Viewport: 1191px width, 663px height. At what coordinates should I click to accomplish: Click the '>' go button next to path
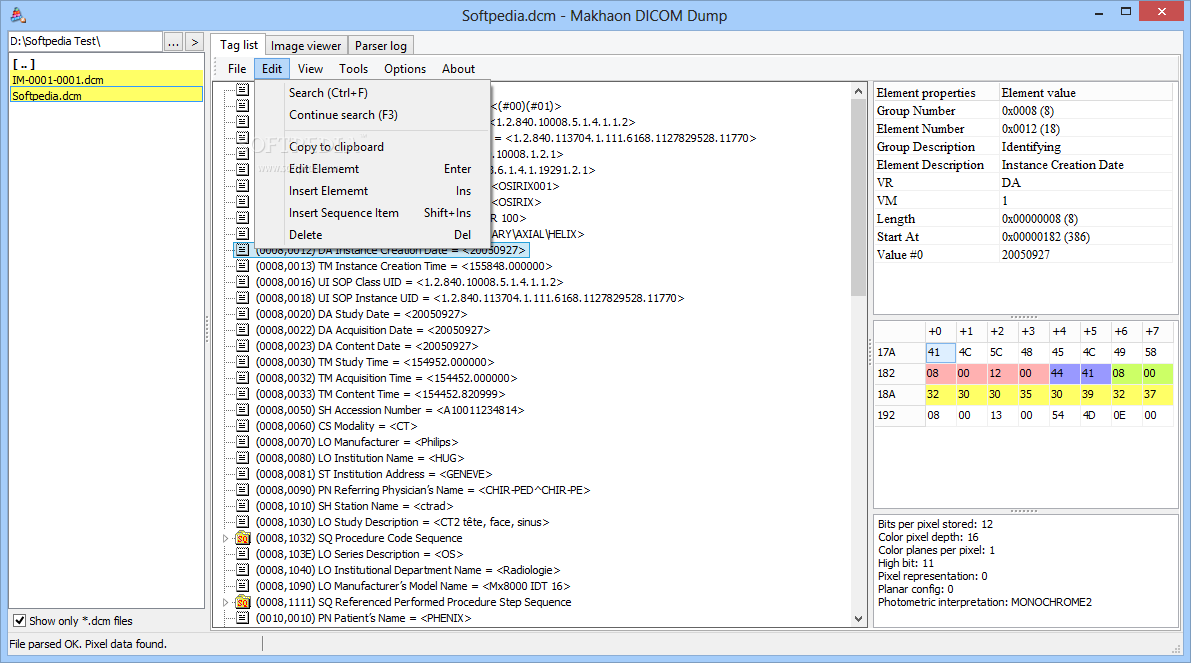[195, 42]
